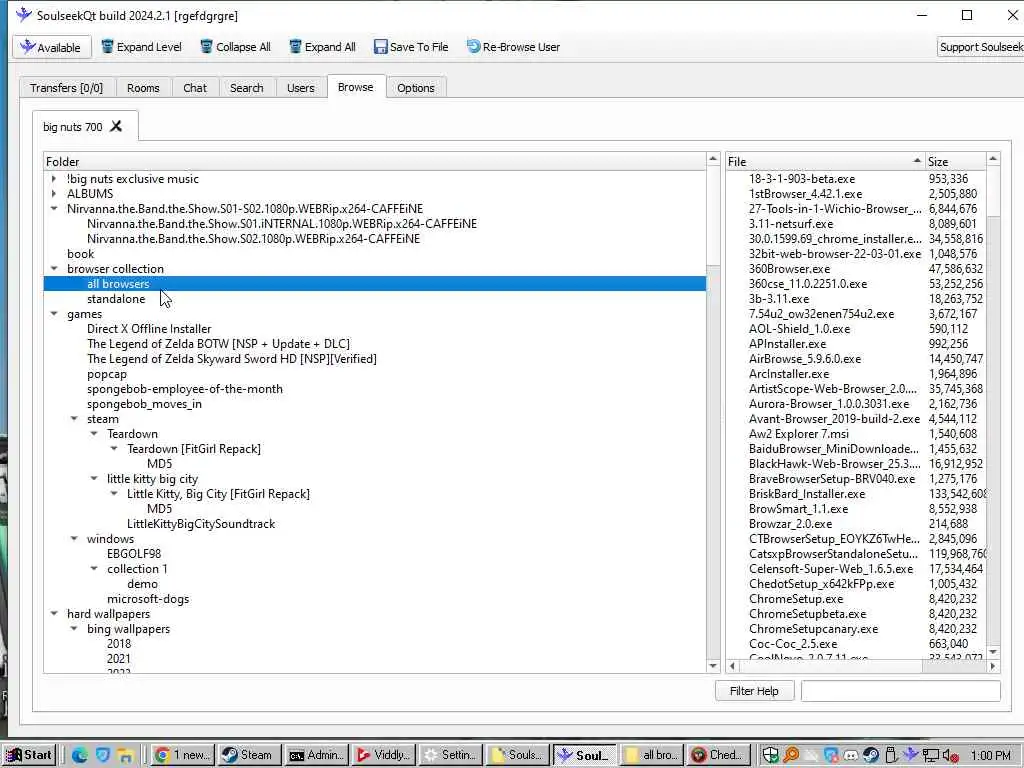Click folder tree scrollbar down arrow
Image resolution: width=1024 pixels, height=768 pixels.
(713, 666)
